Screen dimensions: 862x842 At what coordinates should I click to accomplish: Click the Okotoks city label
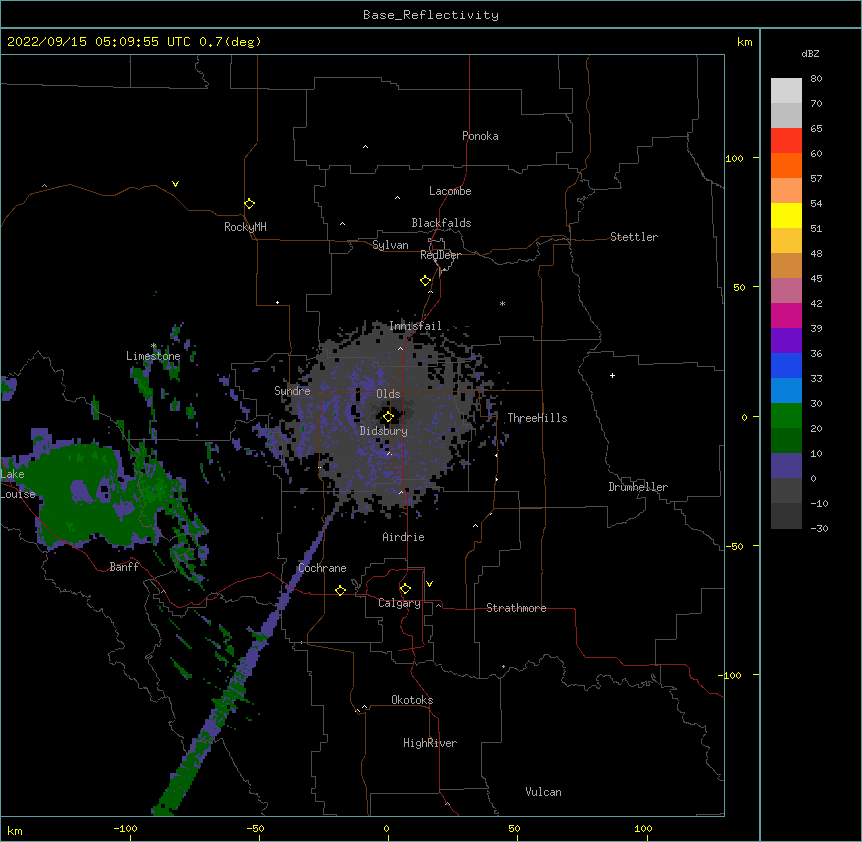tap(412, 700)
